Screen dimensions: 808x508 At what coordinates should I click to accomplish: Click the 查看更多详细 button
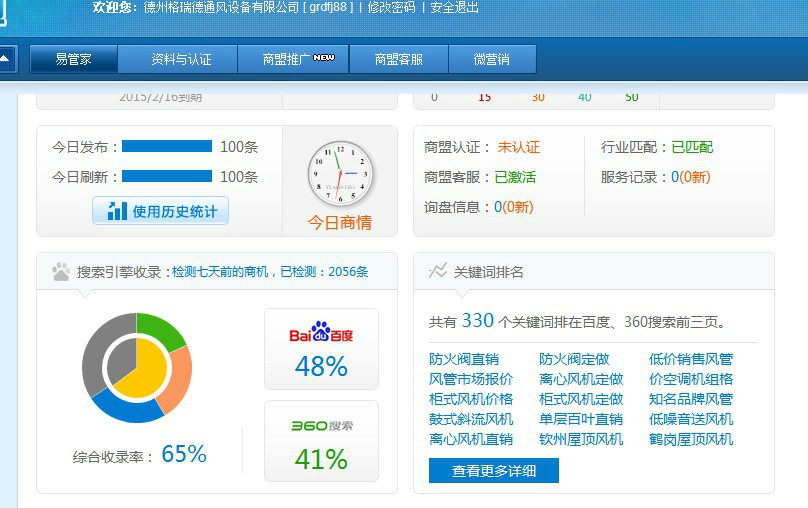(x=493, y=471)
